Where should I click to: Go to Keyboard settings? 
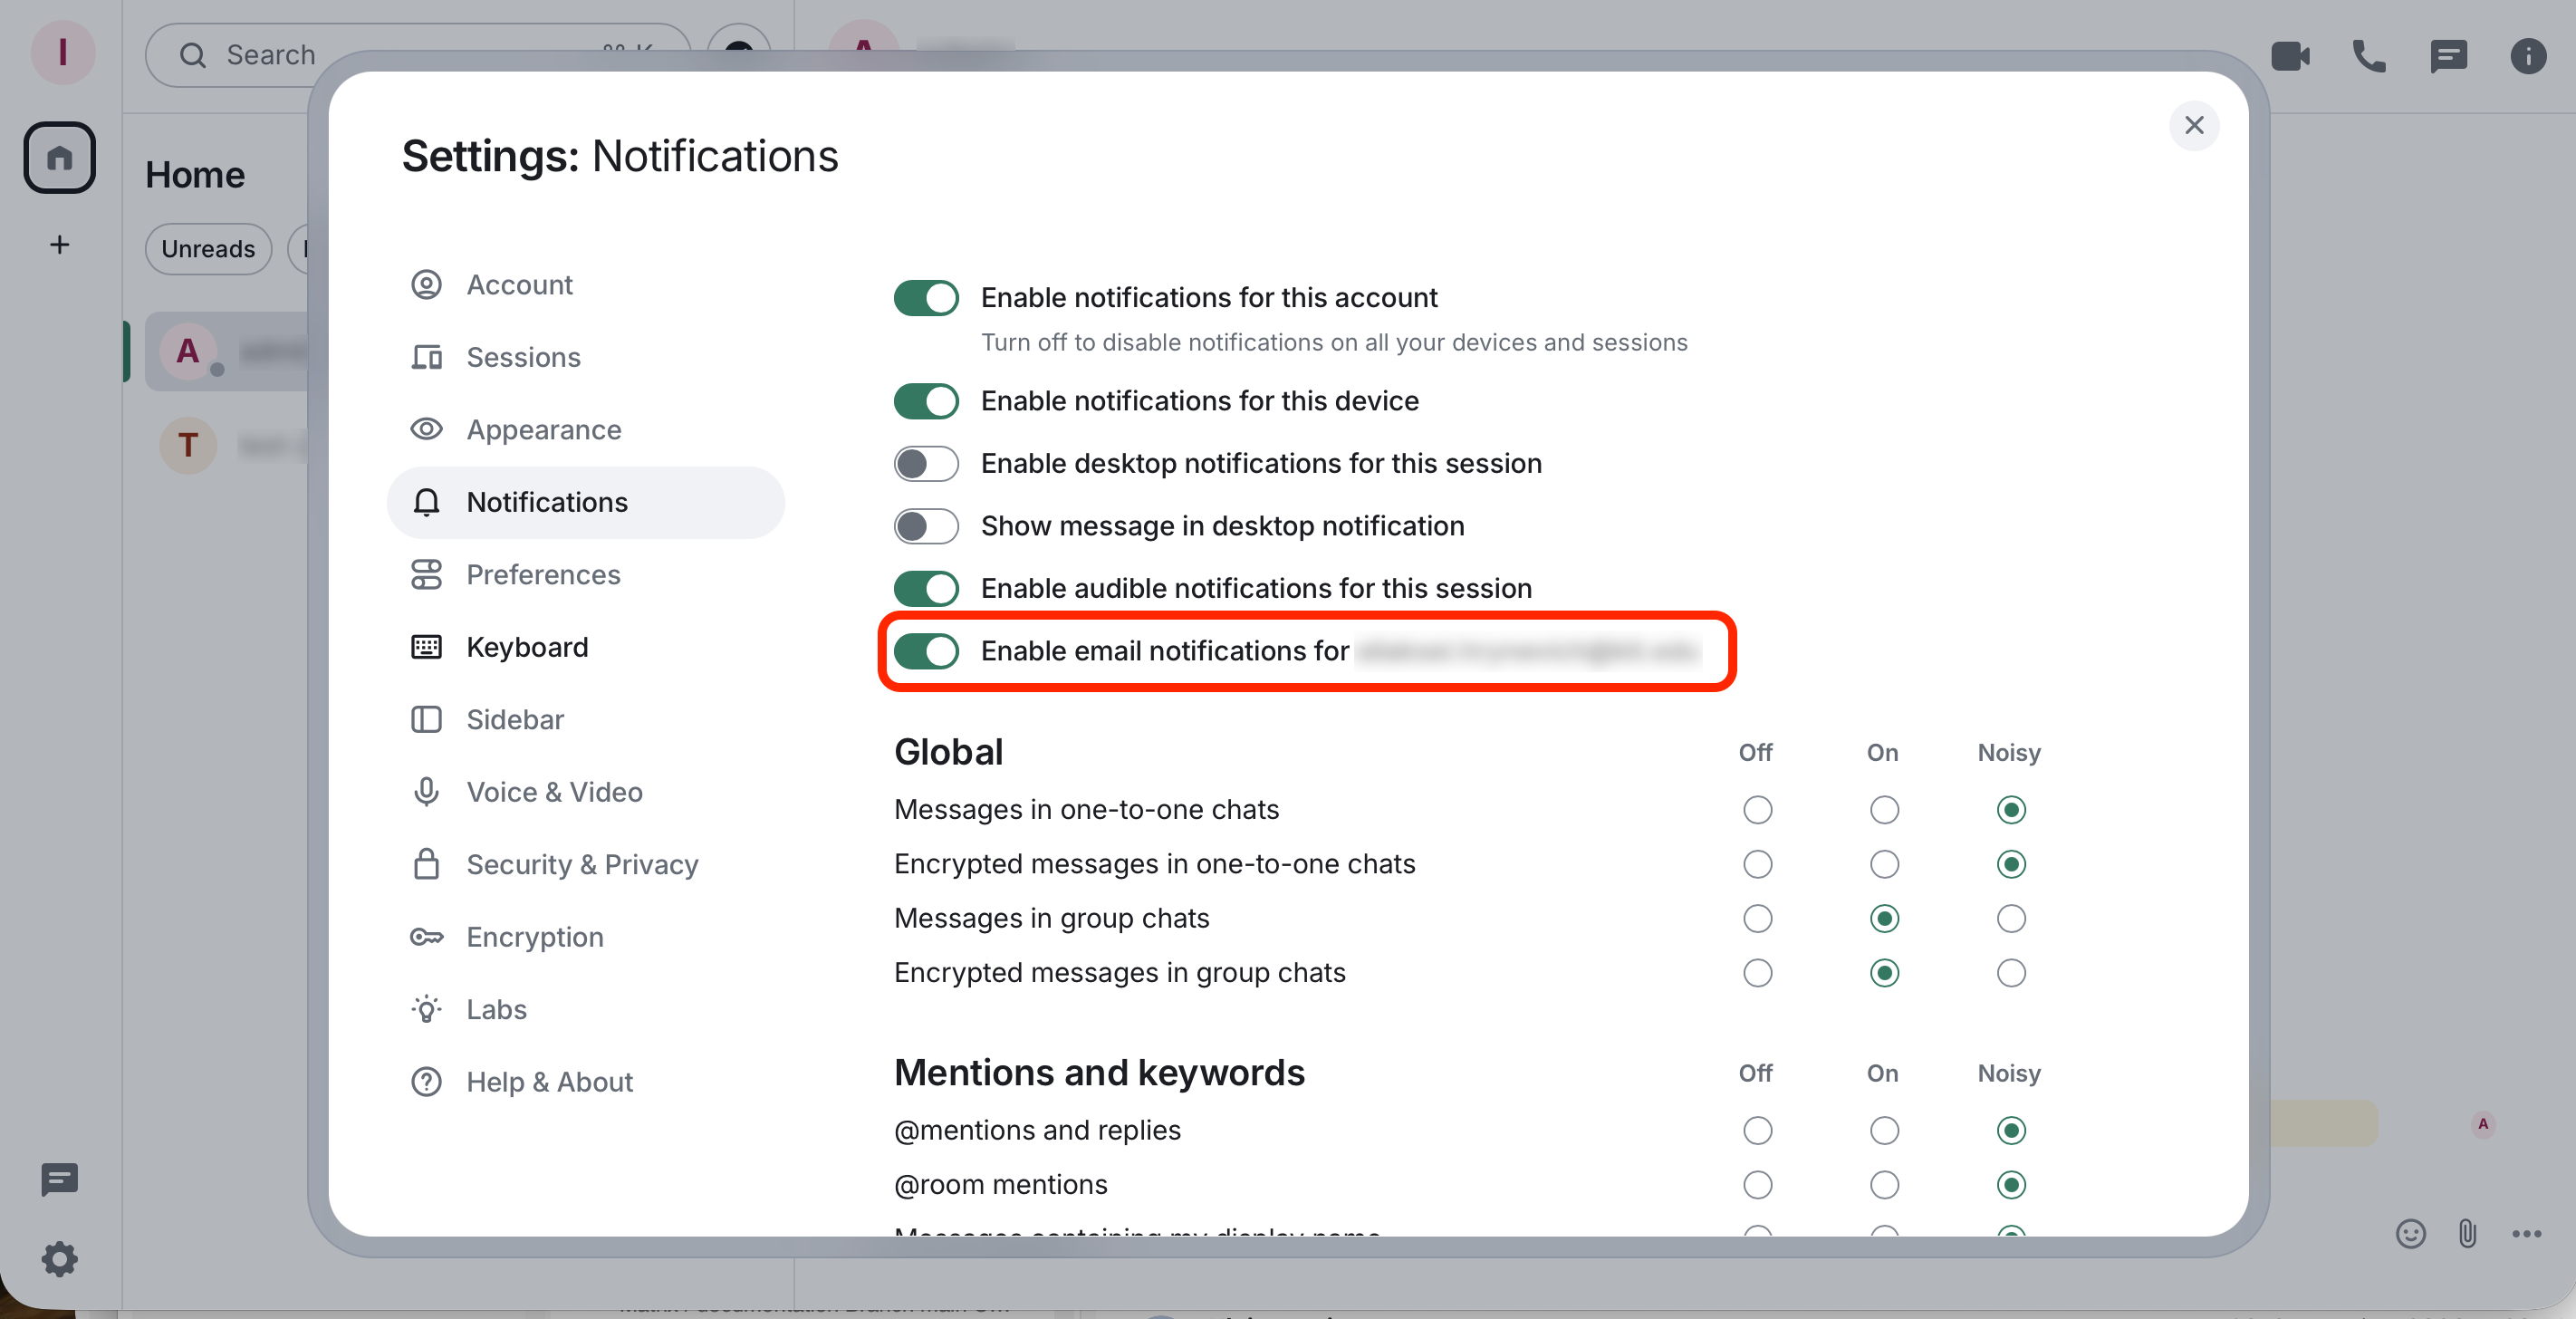click(x=585, y=647)
